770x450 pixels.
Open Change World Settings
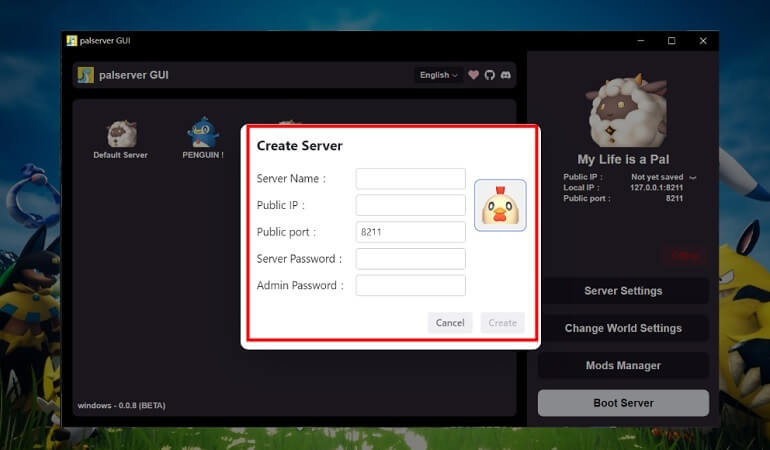pos(623,328)
